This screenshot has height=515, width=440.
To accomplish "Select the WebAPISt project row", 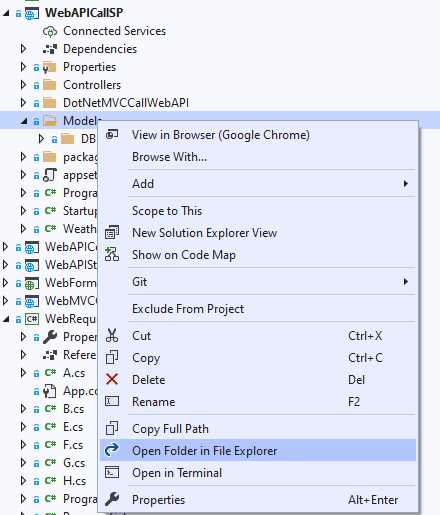I will pos(71,265).
